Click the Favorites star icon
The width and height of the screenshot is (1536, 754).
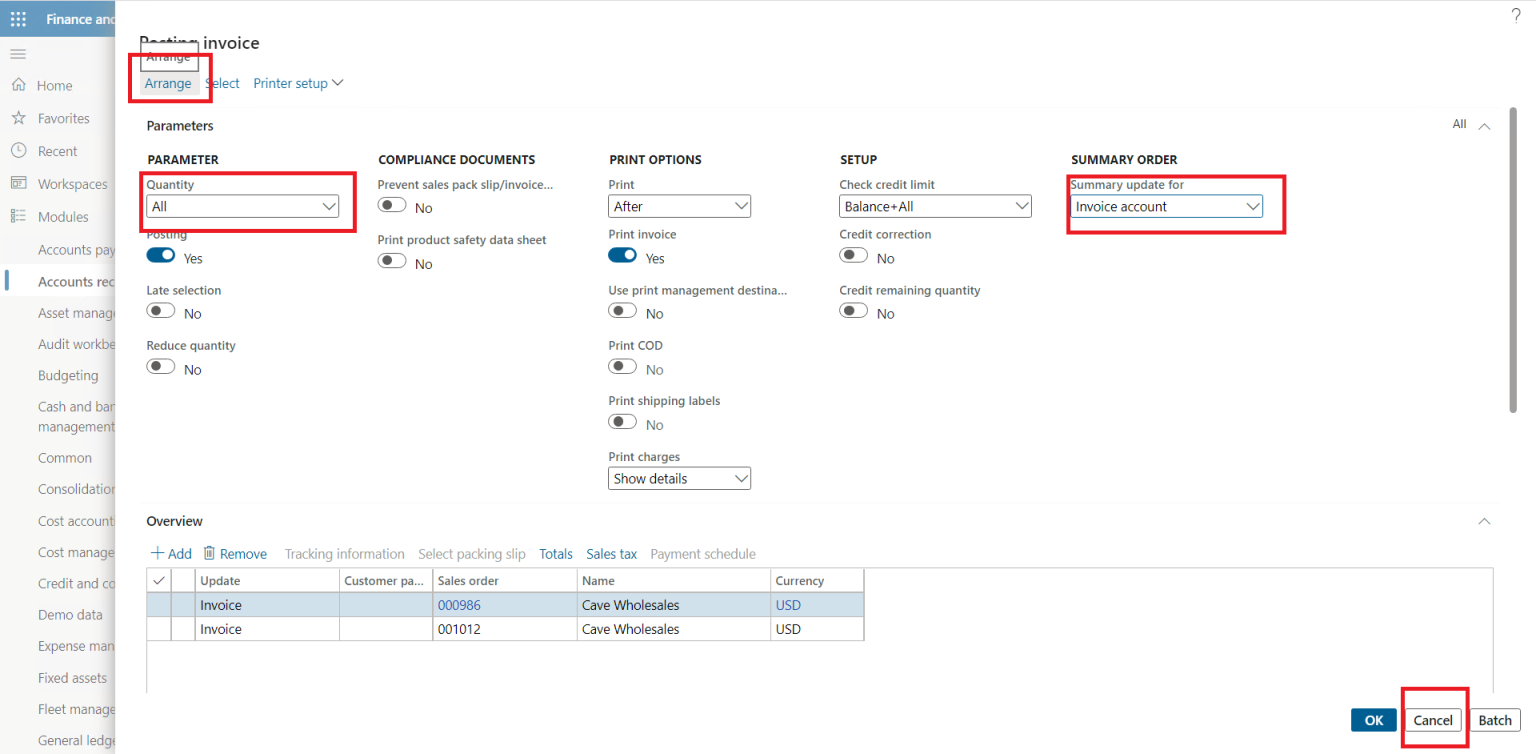tap(18, 117)
